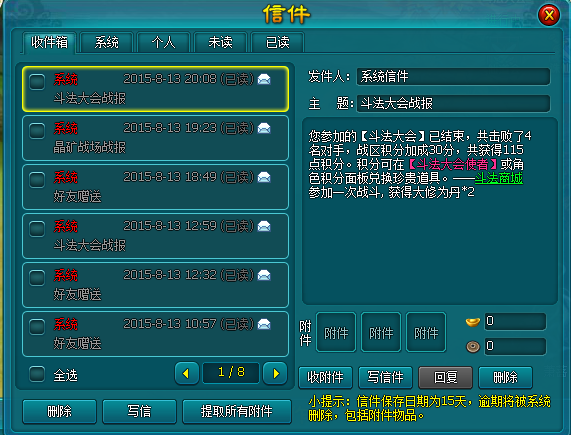Click the first 附件 attachment slot
This screenshot has width=571, height=435.
[x=336, y=332]
